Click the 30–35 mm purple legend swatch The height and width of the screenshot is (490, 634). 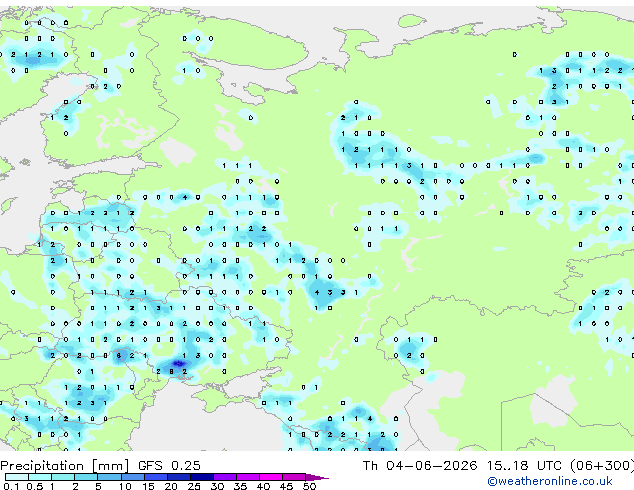225,477
